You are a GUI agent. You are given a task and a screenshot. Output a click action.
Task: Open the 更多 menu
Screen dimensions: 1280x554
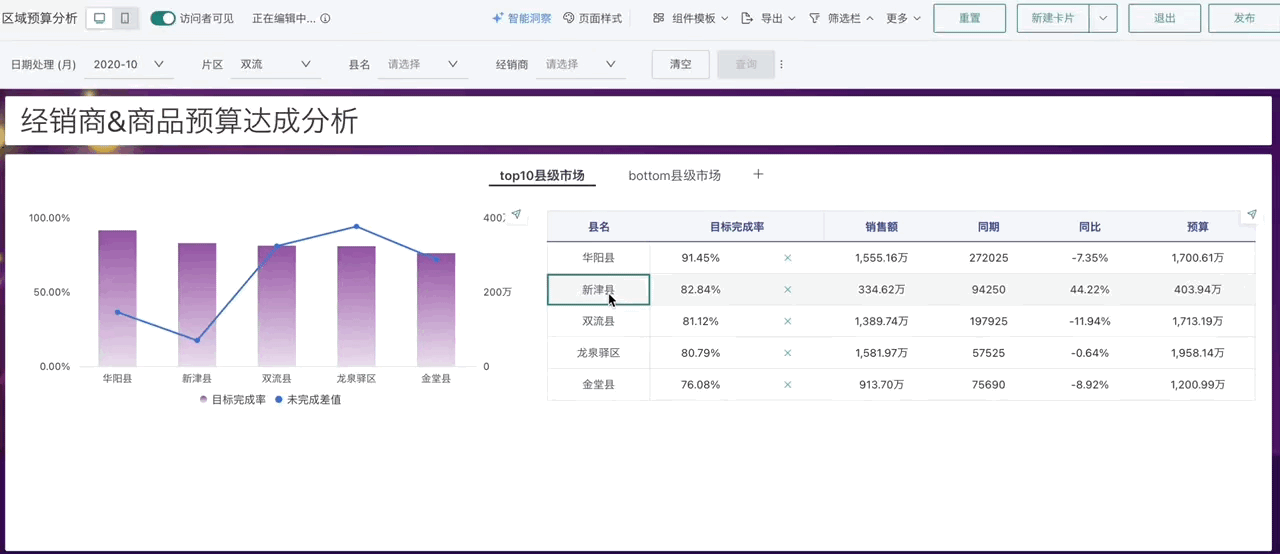[x=903, y=18]
